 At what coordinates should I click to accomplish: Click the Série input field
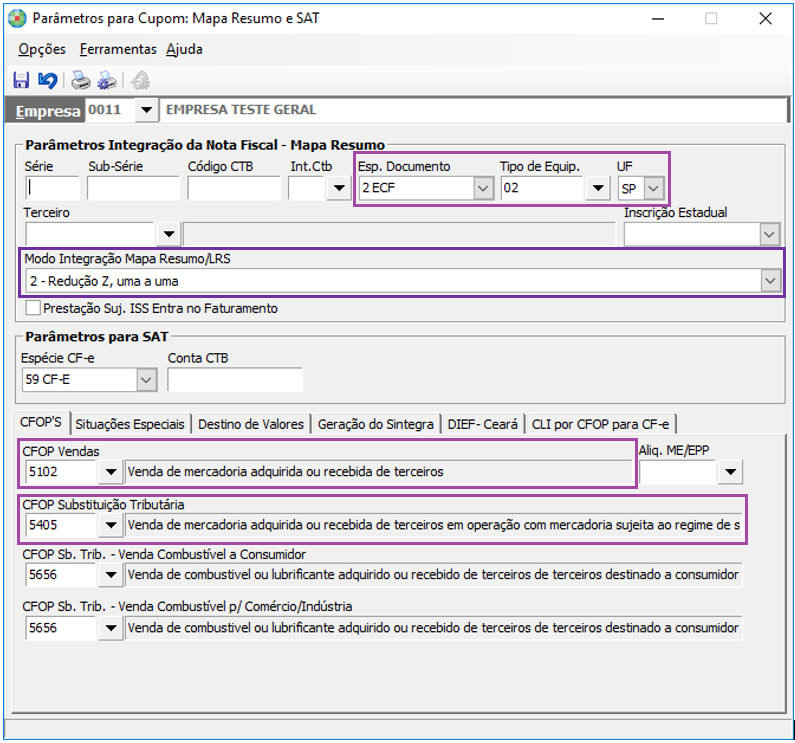click(52, 188)
